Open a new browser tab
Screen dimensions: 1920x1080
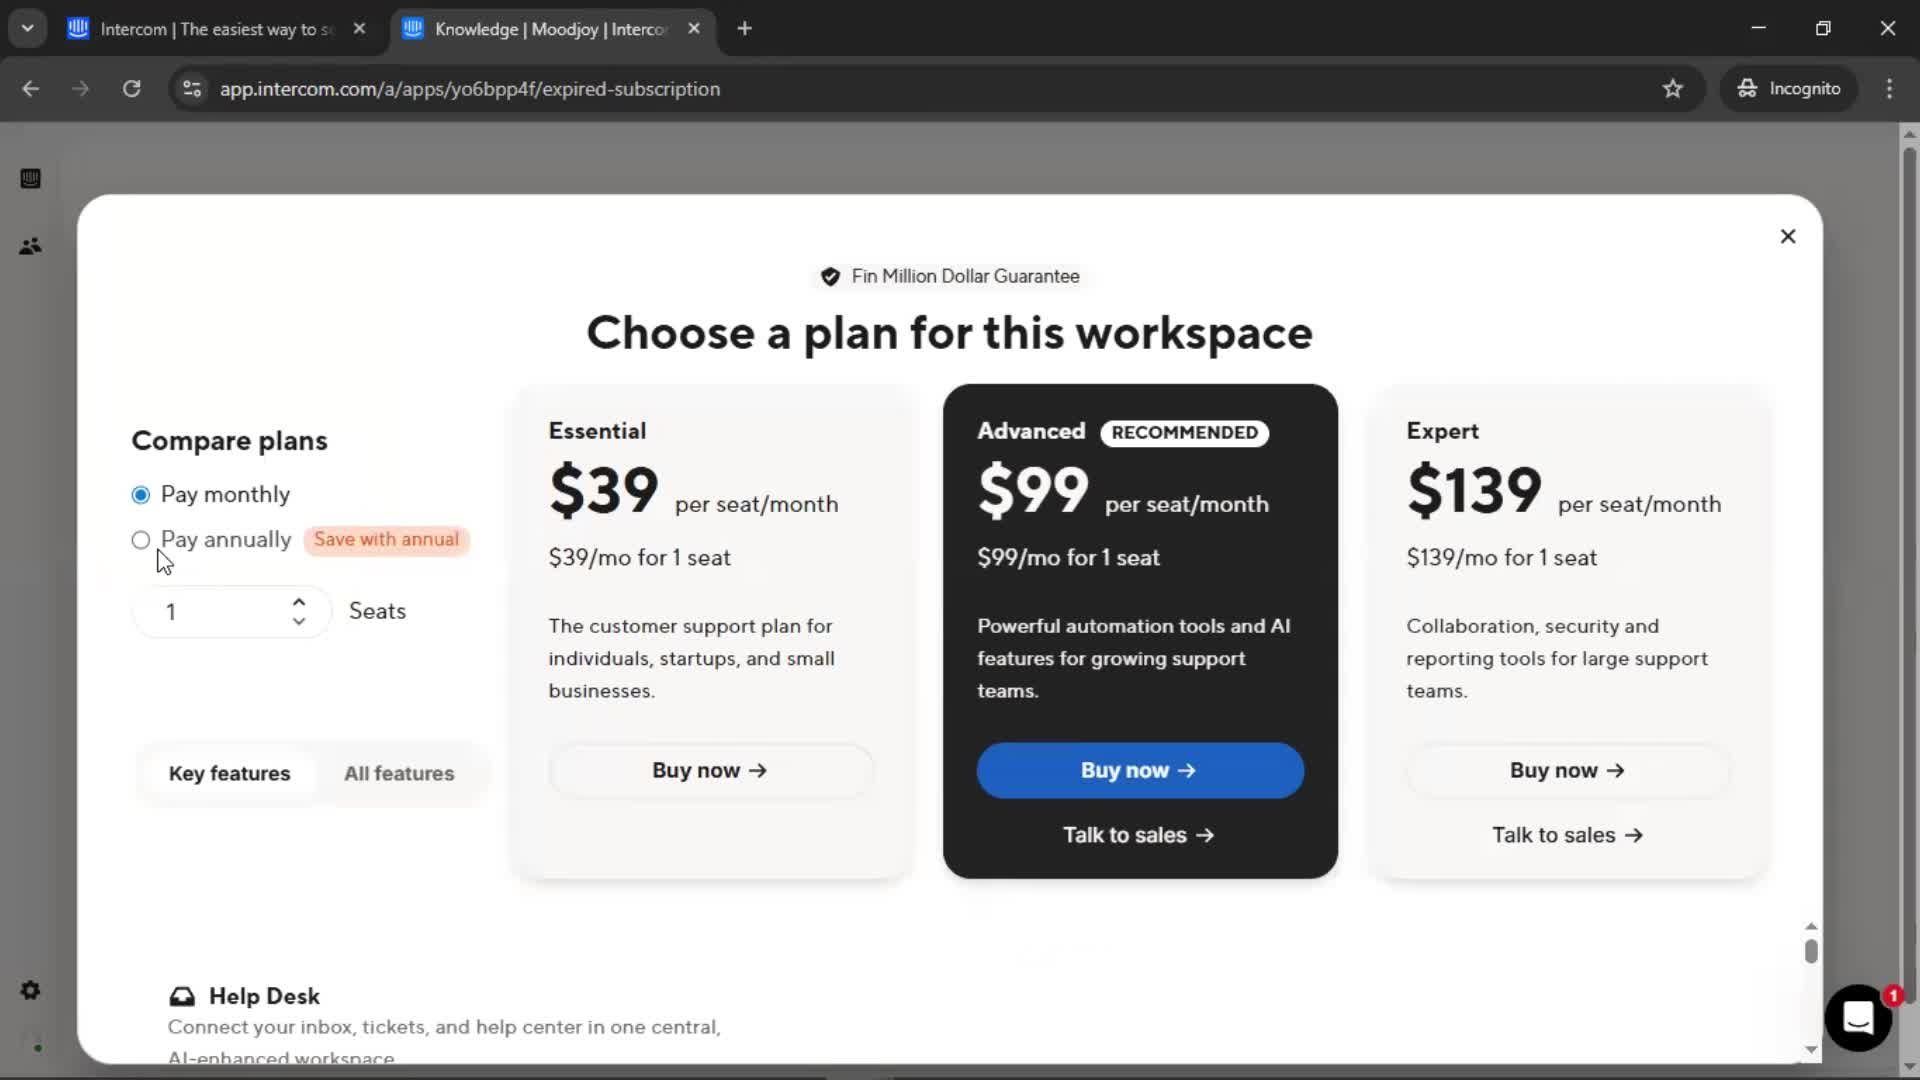[x=744, y=29]
